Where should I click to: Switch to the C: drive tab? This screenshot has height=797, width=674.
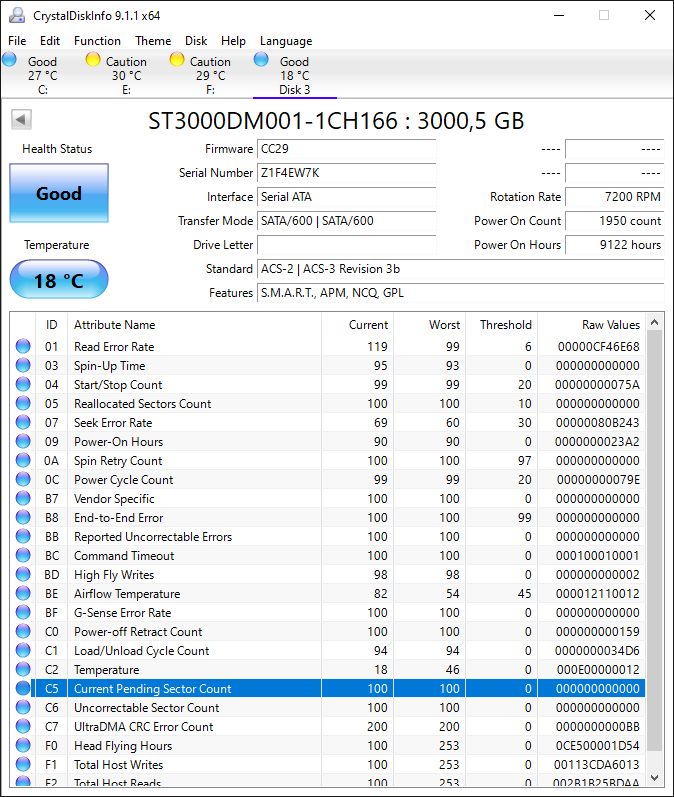[43, 75]
